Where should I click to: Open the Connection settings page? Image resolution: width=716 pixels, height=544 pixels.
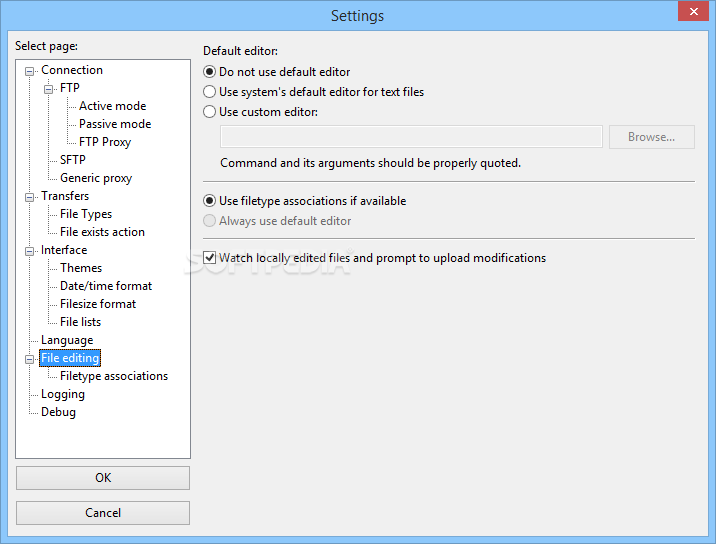point(72,70)
